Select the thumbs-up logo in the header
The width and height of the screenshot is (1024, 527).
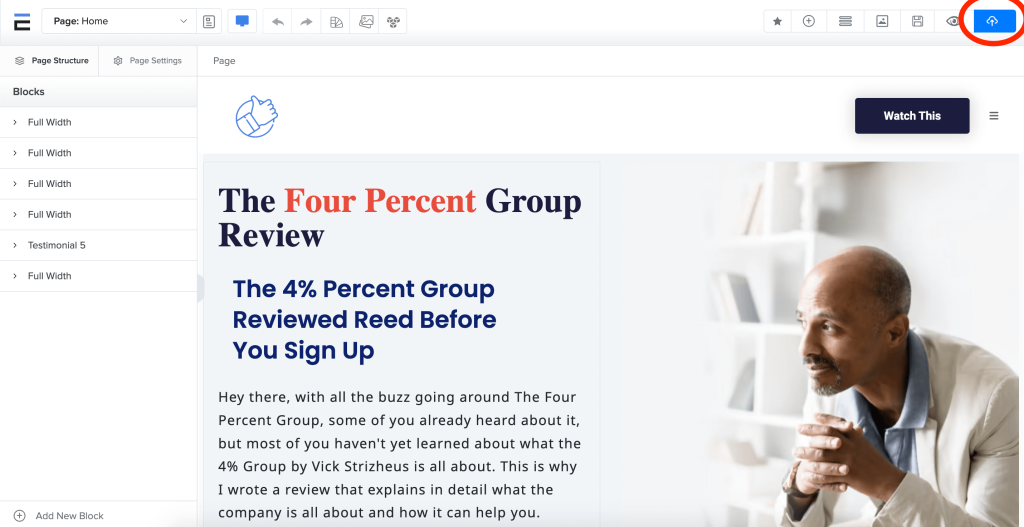click(x=257, y=116)
